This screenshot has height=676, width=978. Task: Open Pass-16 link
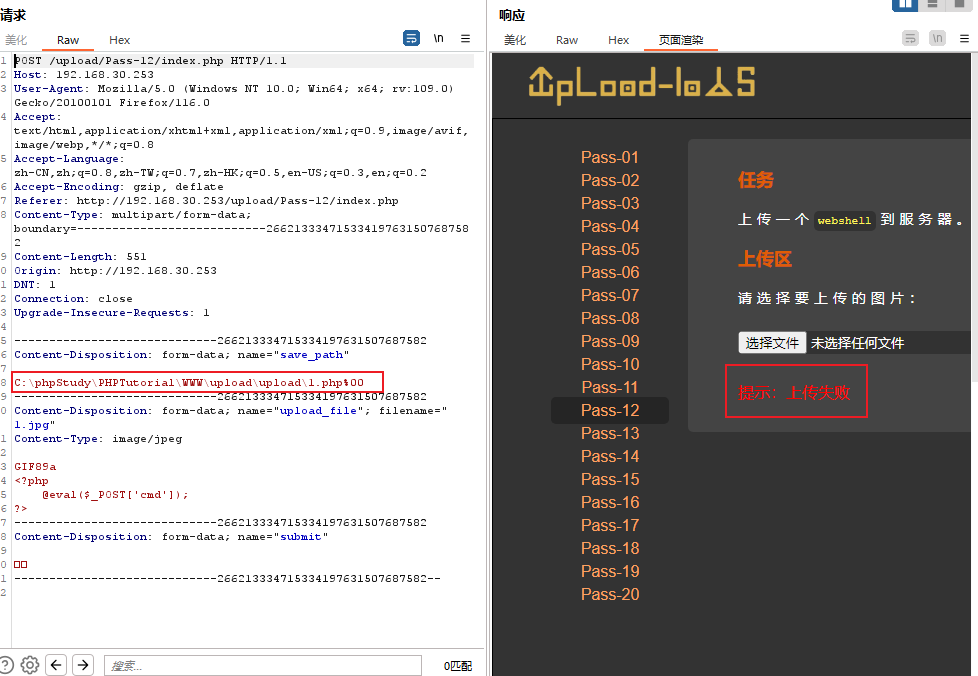coord(609,502)
